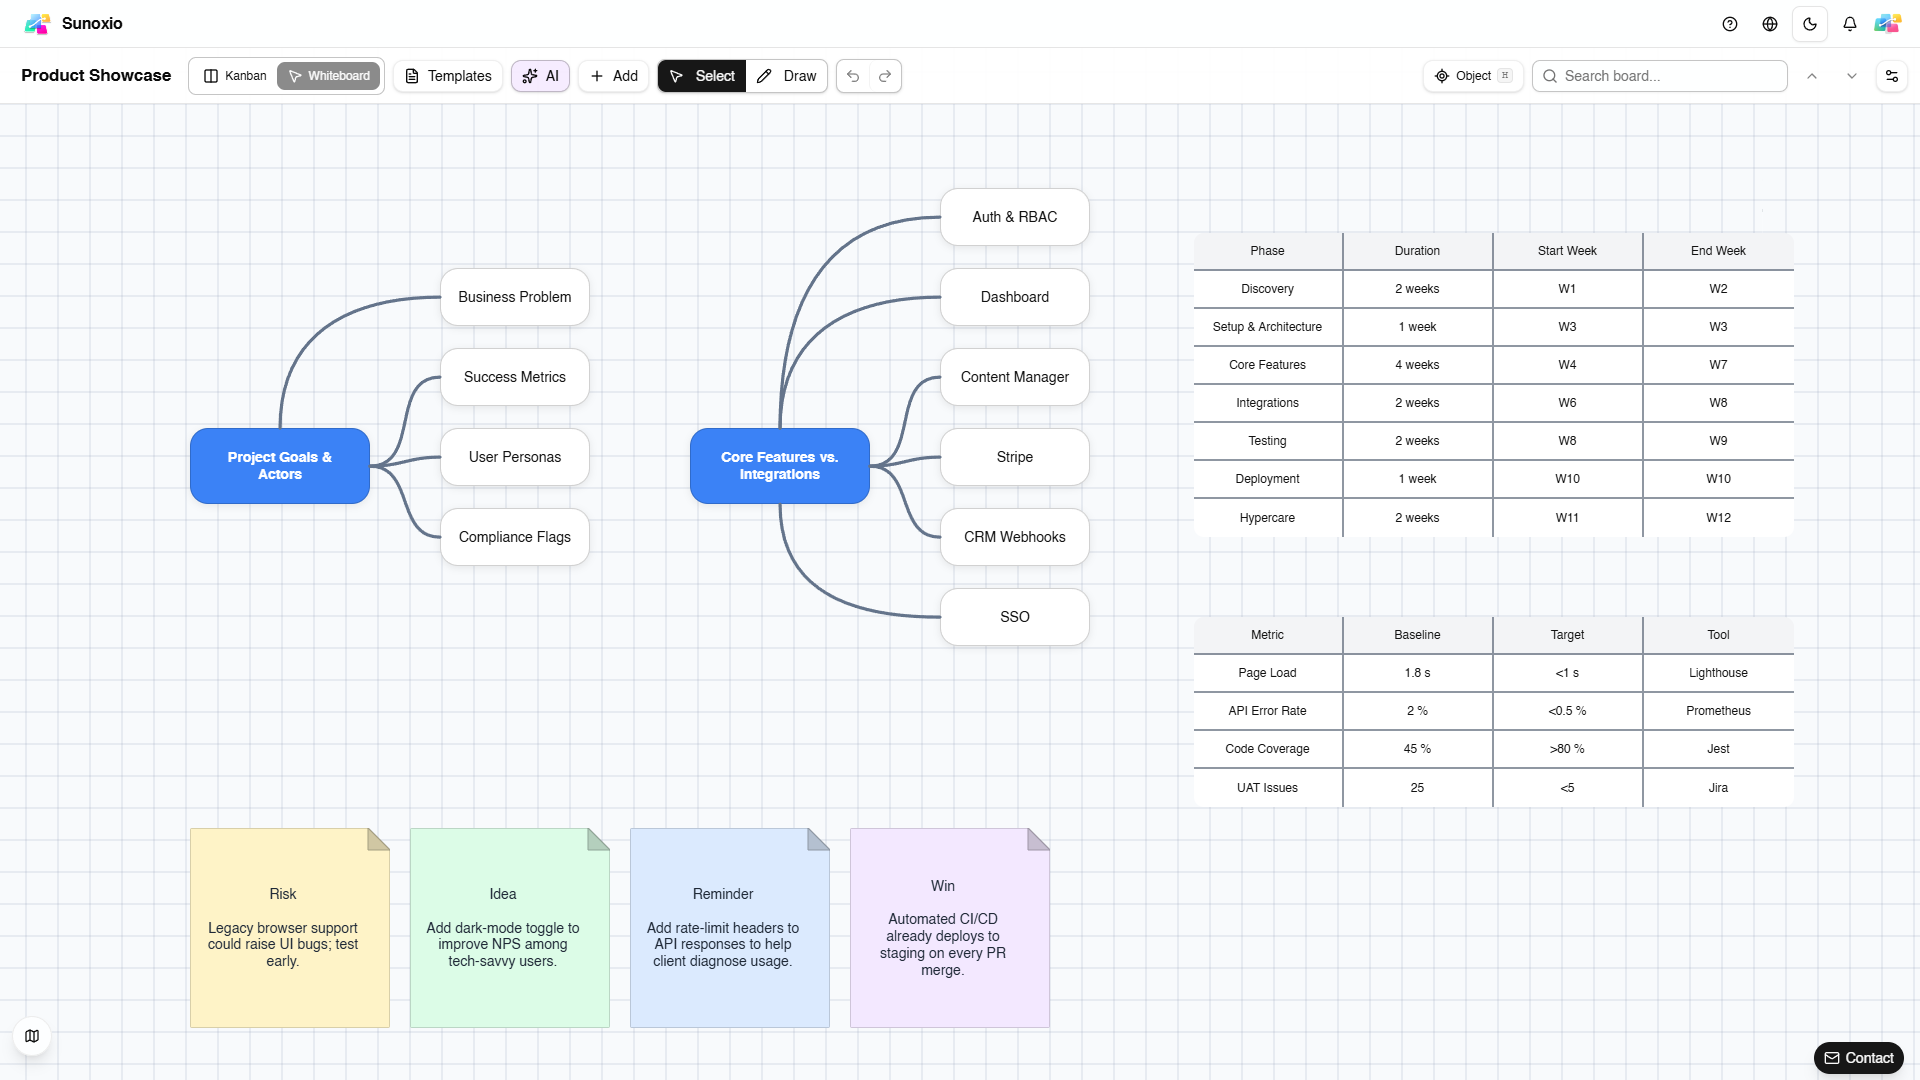
Task: Click the Contact button
Action: [x=1858, y=1058]
